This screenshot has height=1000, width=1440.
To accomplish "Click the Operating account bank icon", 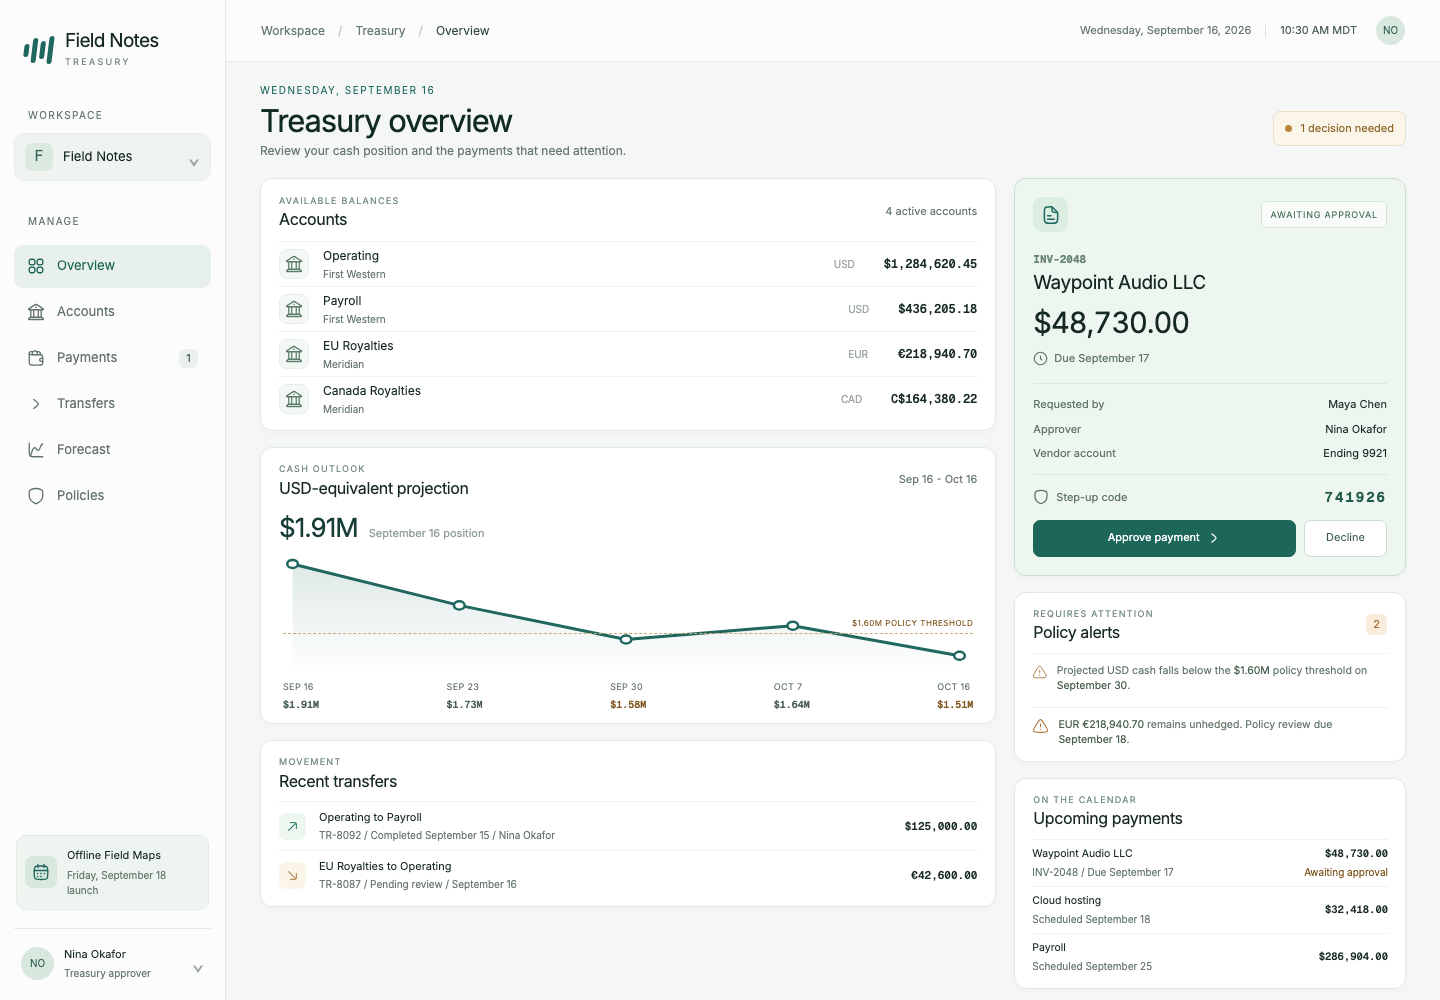I will tap(294, 264).
